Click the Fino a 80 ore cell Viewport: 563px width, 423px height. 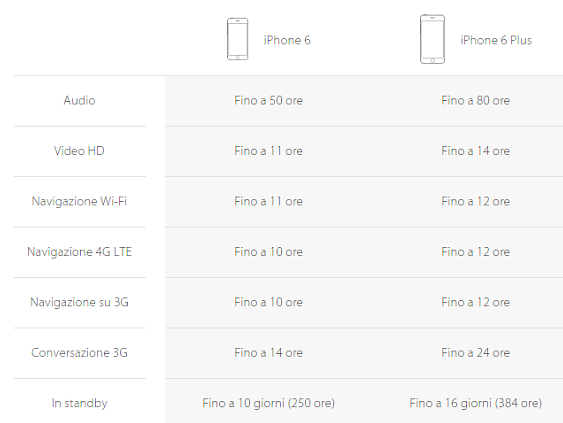(475, 100)
